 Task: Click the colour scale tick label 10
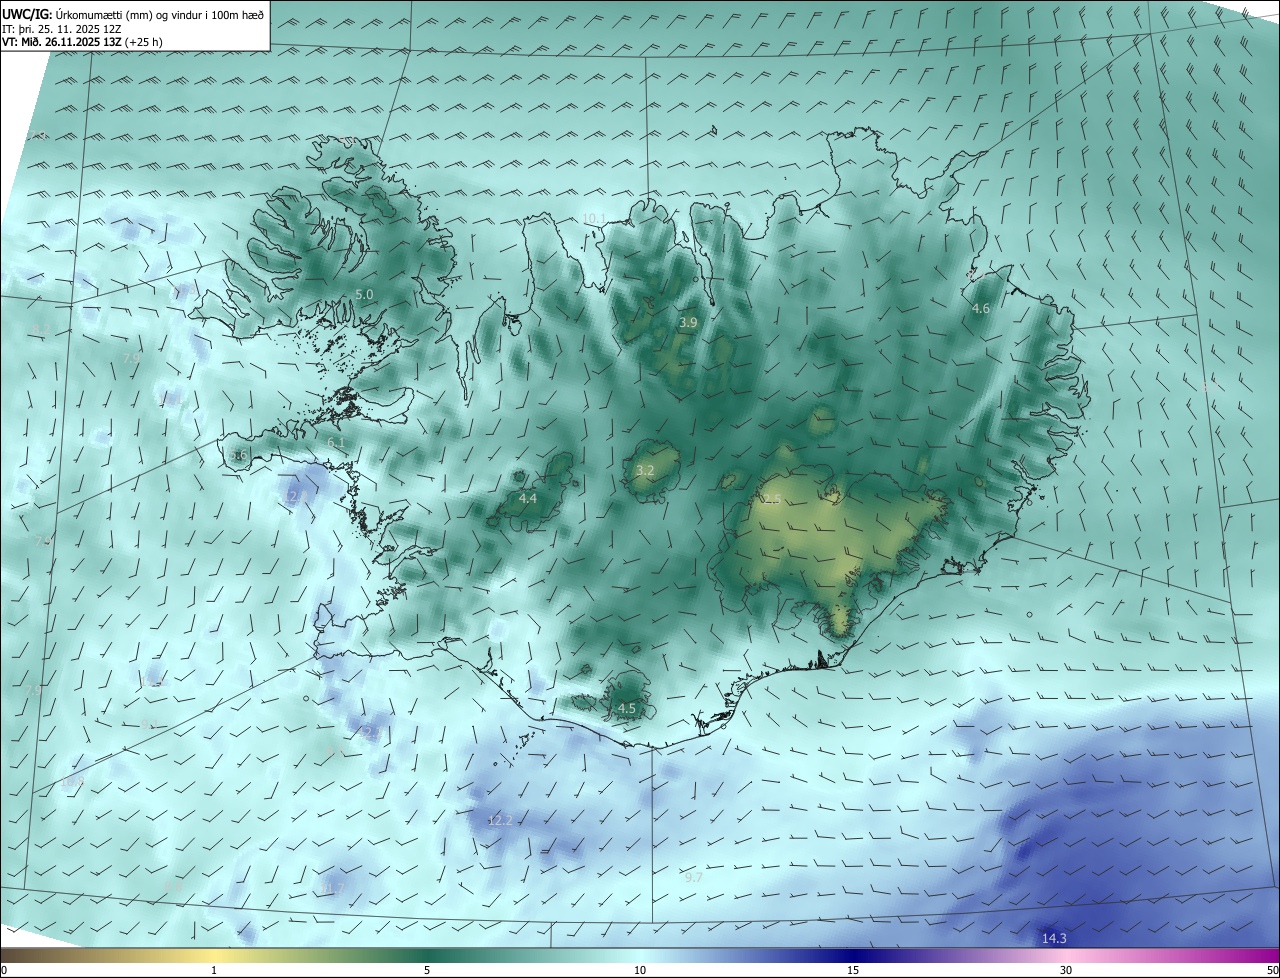(640, 970)
